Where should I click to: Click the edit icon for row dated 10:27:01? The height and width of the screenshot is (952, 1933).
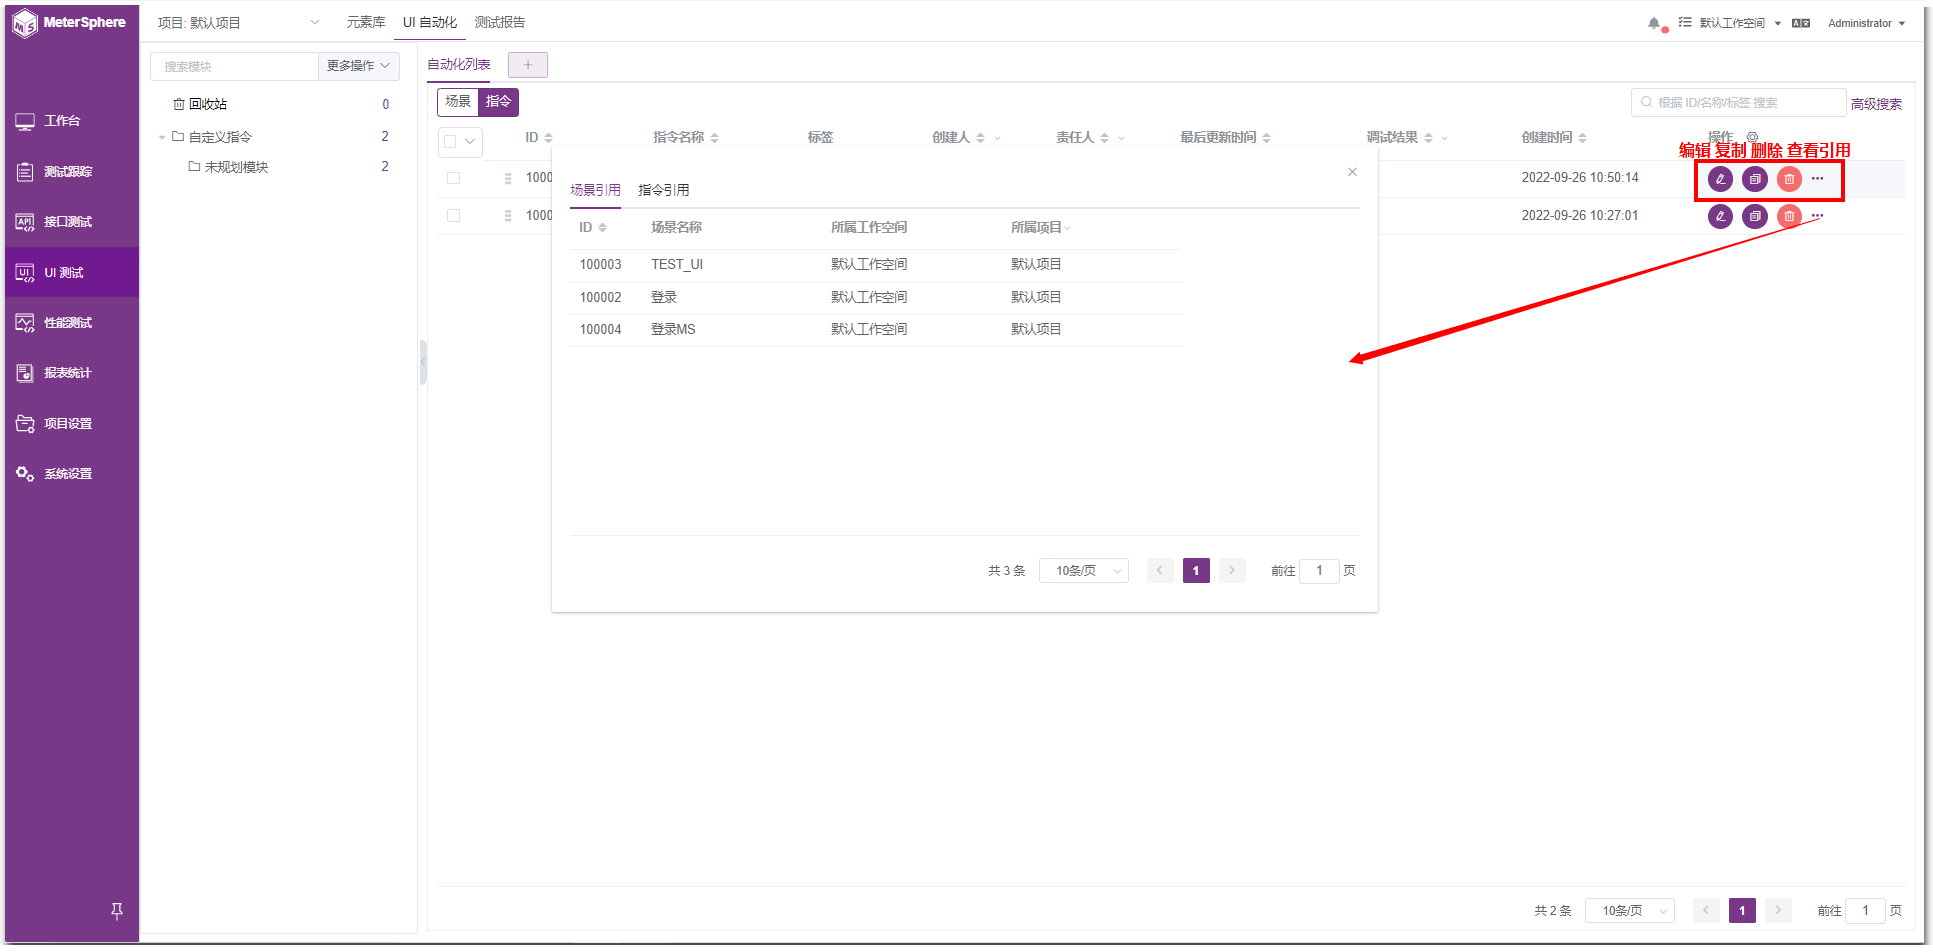1720,216
